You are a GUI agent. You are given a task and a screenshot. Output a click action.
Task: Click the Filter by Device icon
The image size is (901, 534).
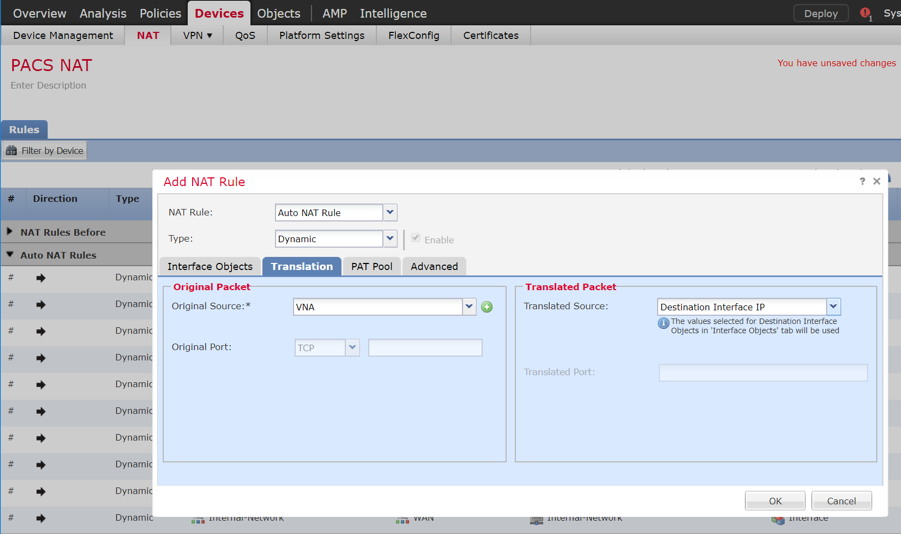coord(11,151)
